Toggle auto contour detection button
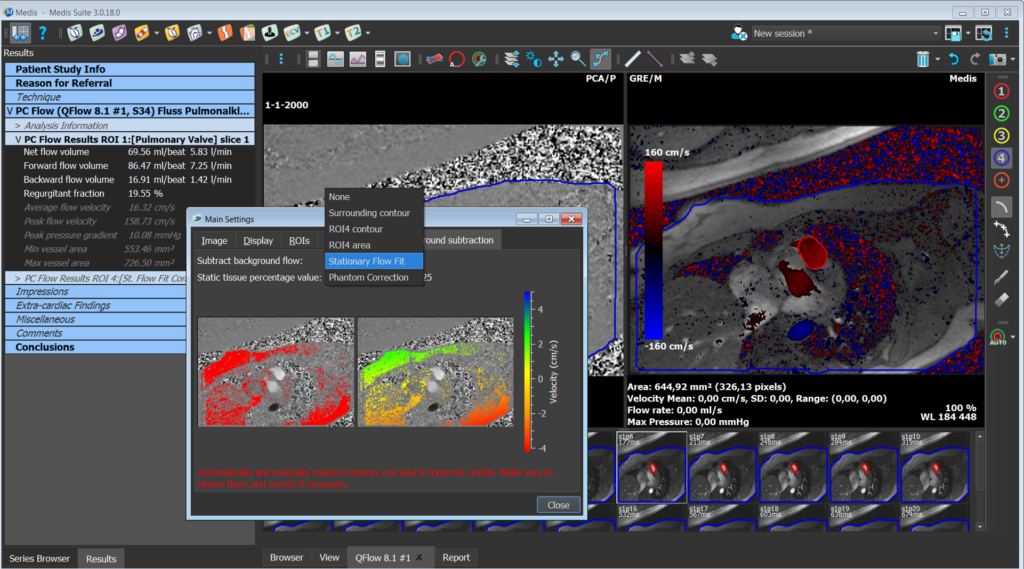This screenshot has width=1024, height=569. point(998,337)
